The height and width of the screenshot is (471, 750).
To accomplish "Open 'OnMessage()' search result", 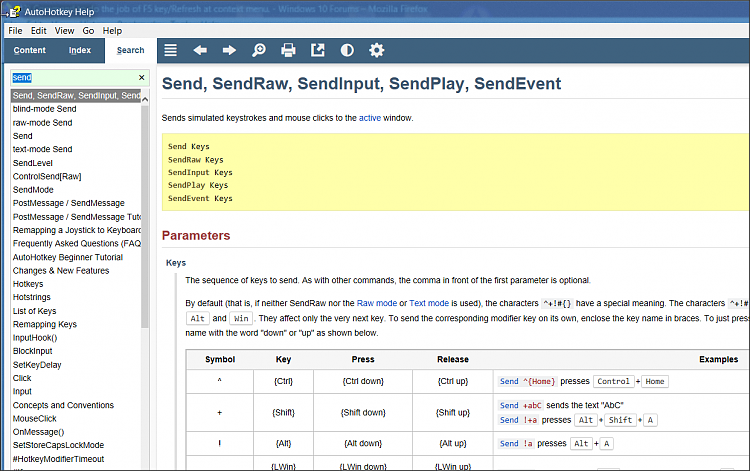I will [38, 432].
